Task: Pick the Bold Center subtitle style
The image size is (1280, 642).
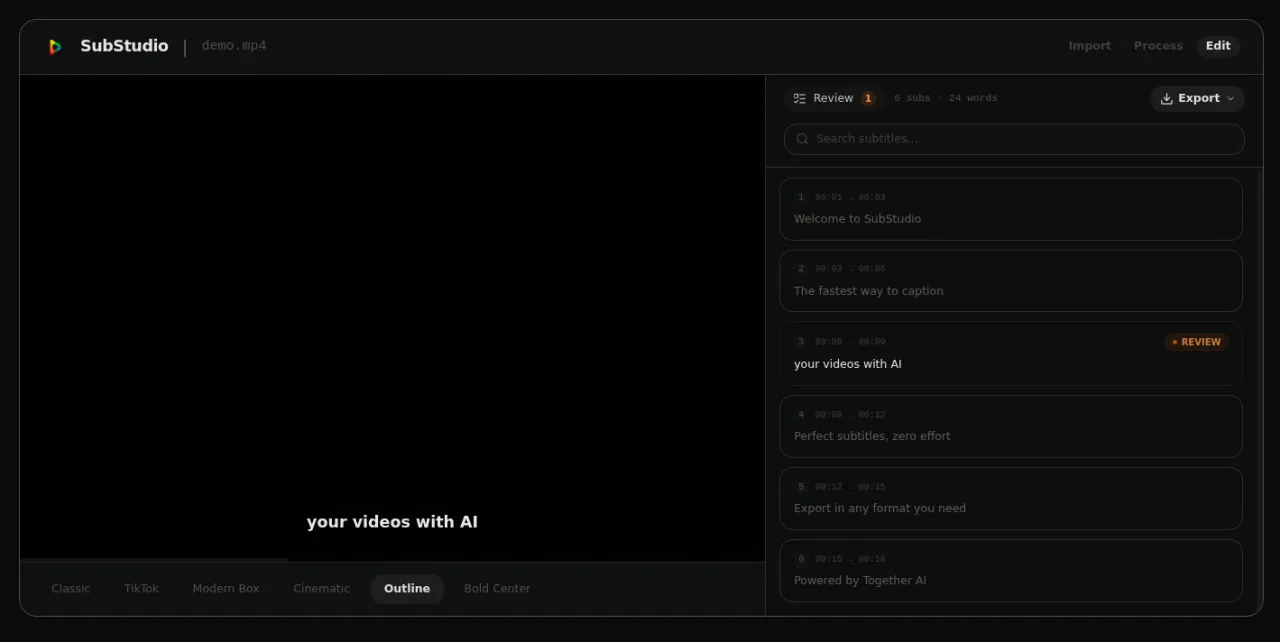Action: click(497, 589)
